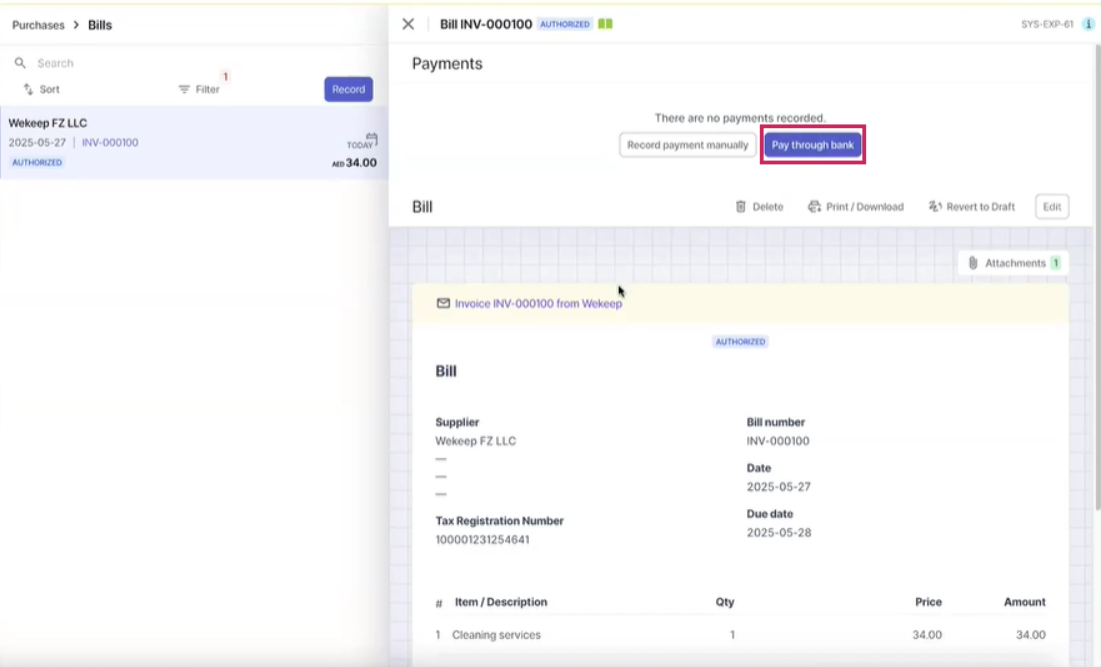The image size is (1101, 667).
Task: Open the Sort options
Action: [41, 89]
